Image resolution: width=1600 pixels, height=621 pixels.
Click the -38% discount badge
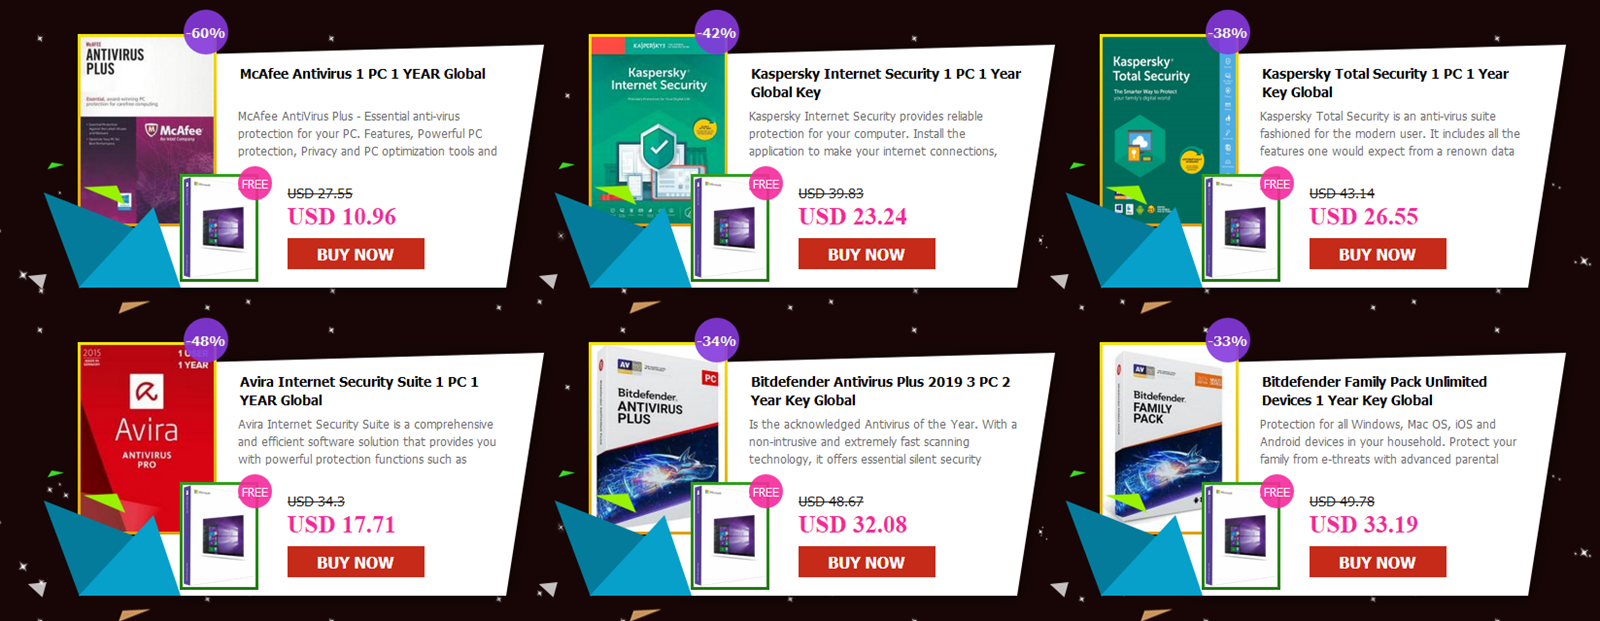(1228, 33)
